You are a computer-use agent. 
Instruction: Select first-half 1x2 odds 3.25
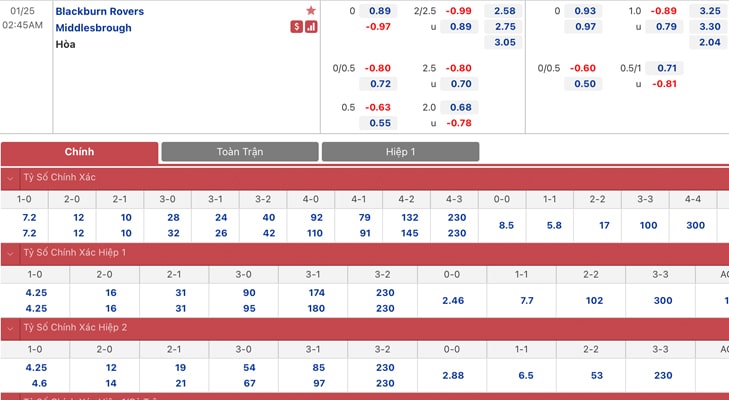pos(709,11)
